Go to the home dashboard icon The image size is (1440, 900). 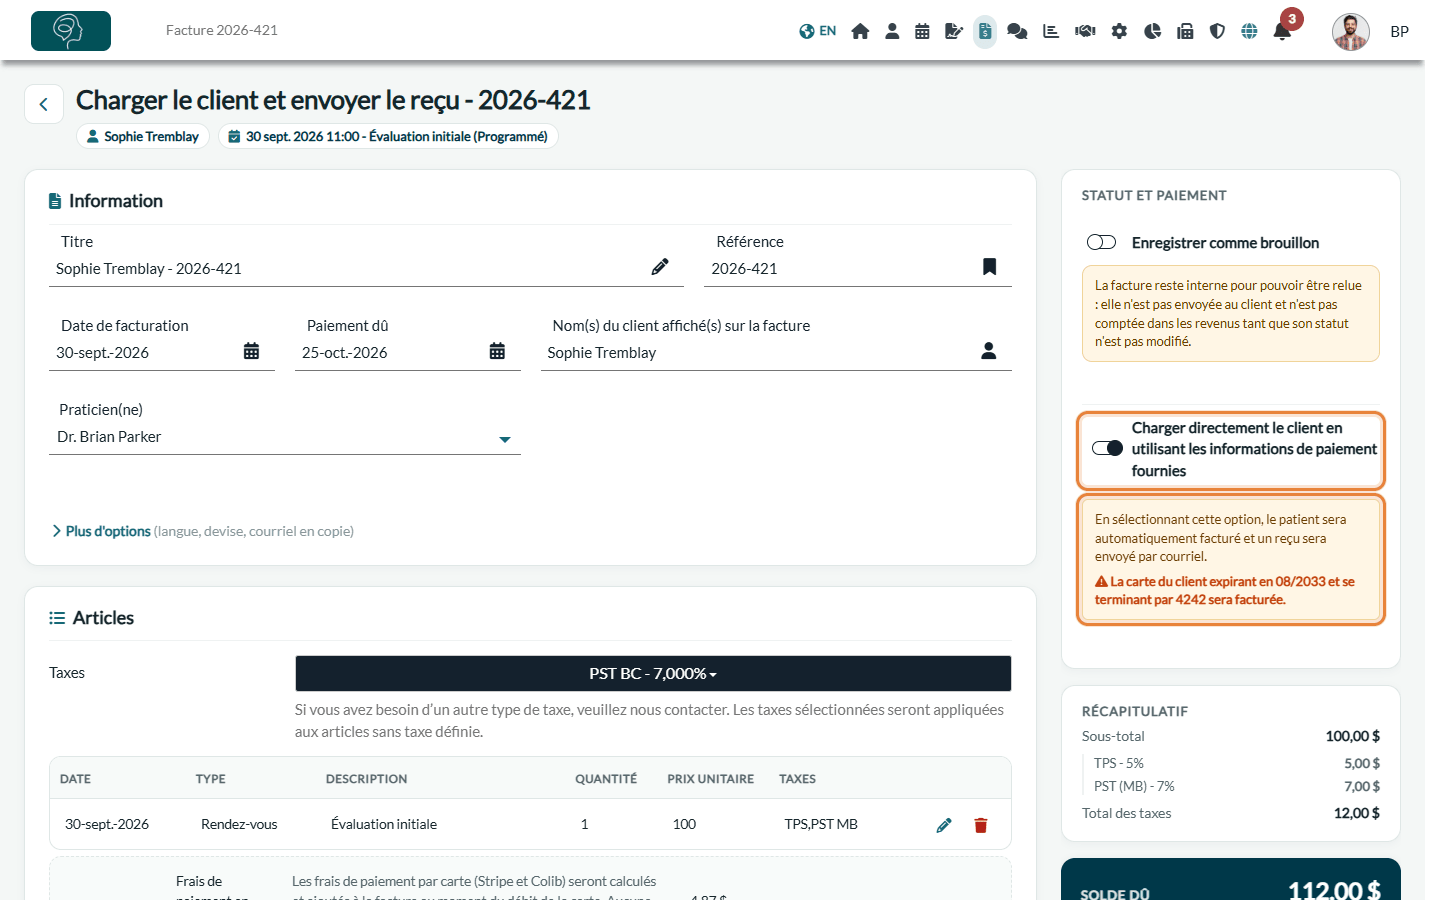(860, 31)
